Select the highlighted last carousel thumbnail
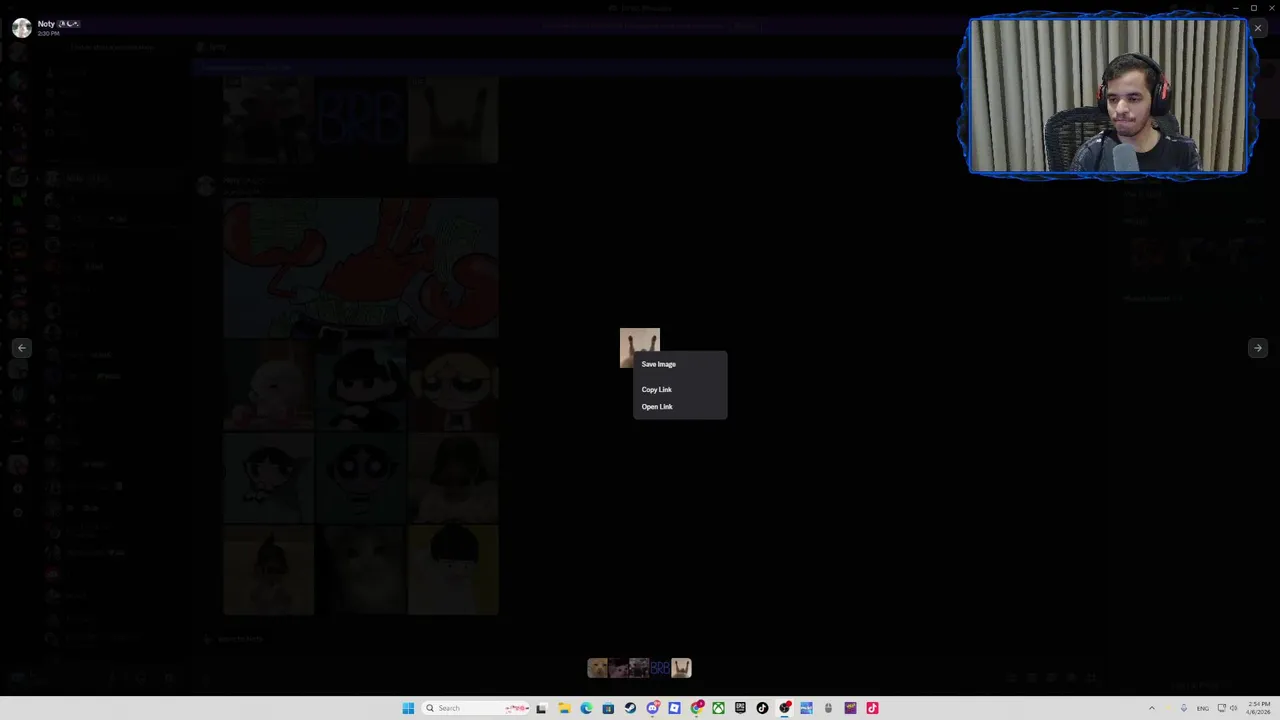Image resolution: width=1280 pixels, height=720 pixels. click(681, 668)
